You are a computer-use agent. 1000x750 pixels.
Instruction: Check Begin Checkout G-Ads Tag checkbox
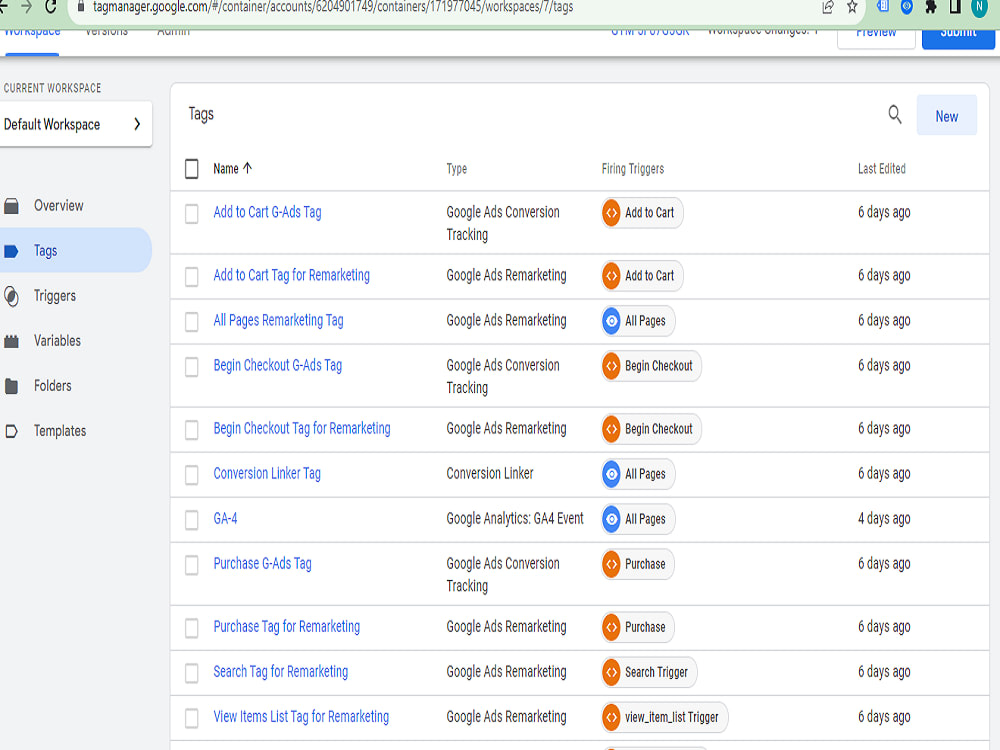point(191,367)
